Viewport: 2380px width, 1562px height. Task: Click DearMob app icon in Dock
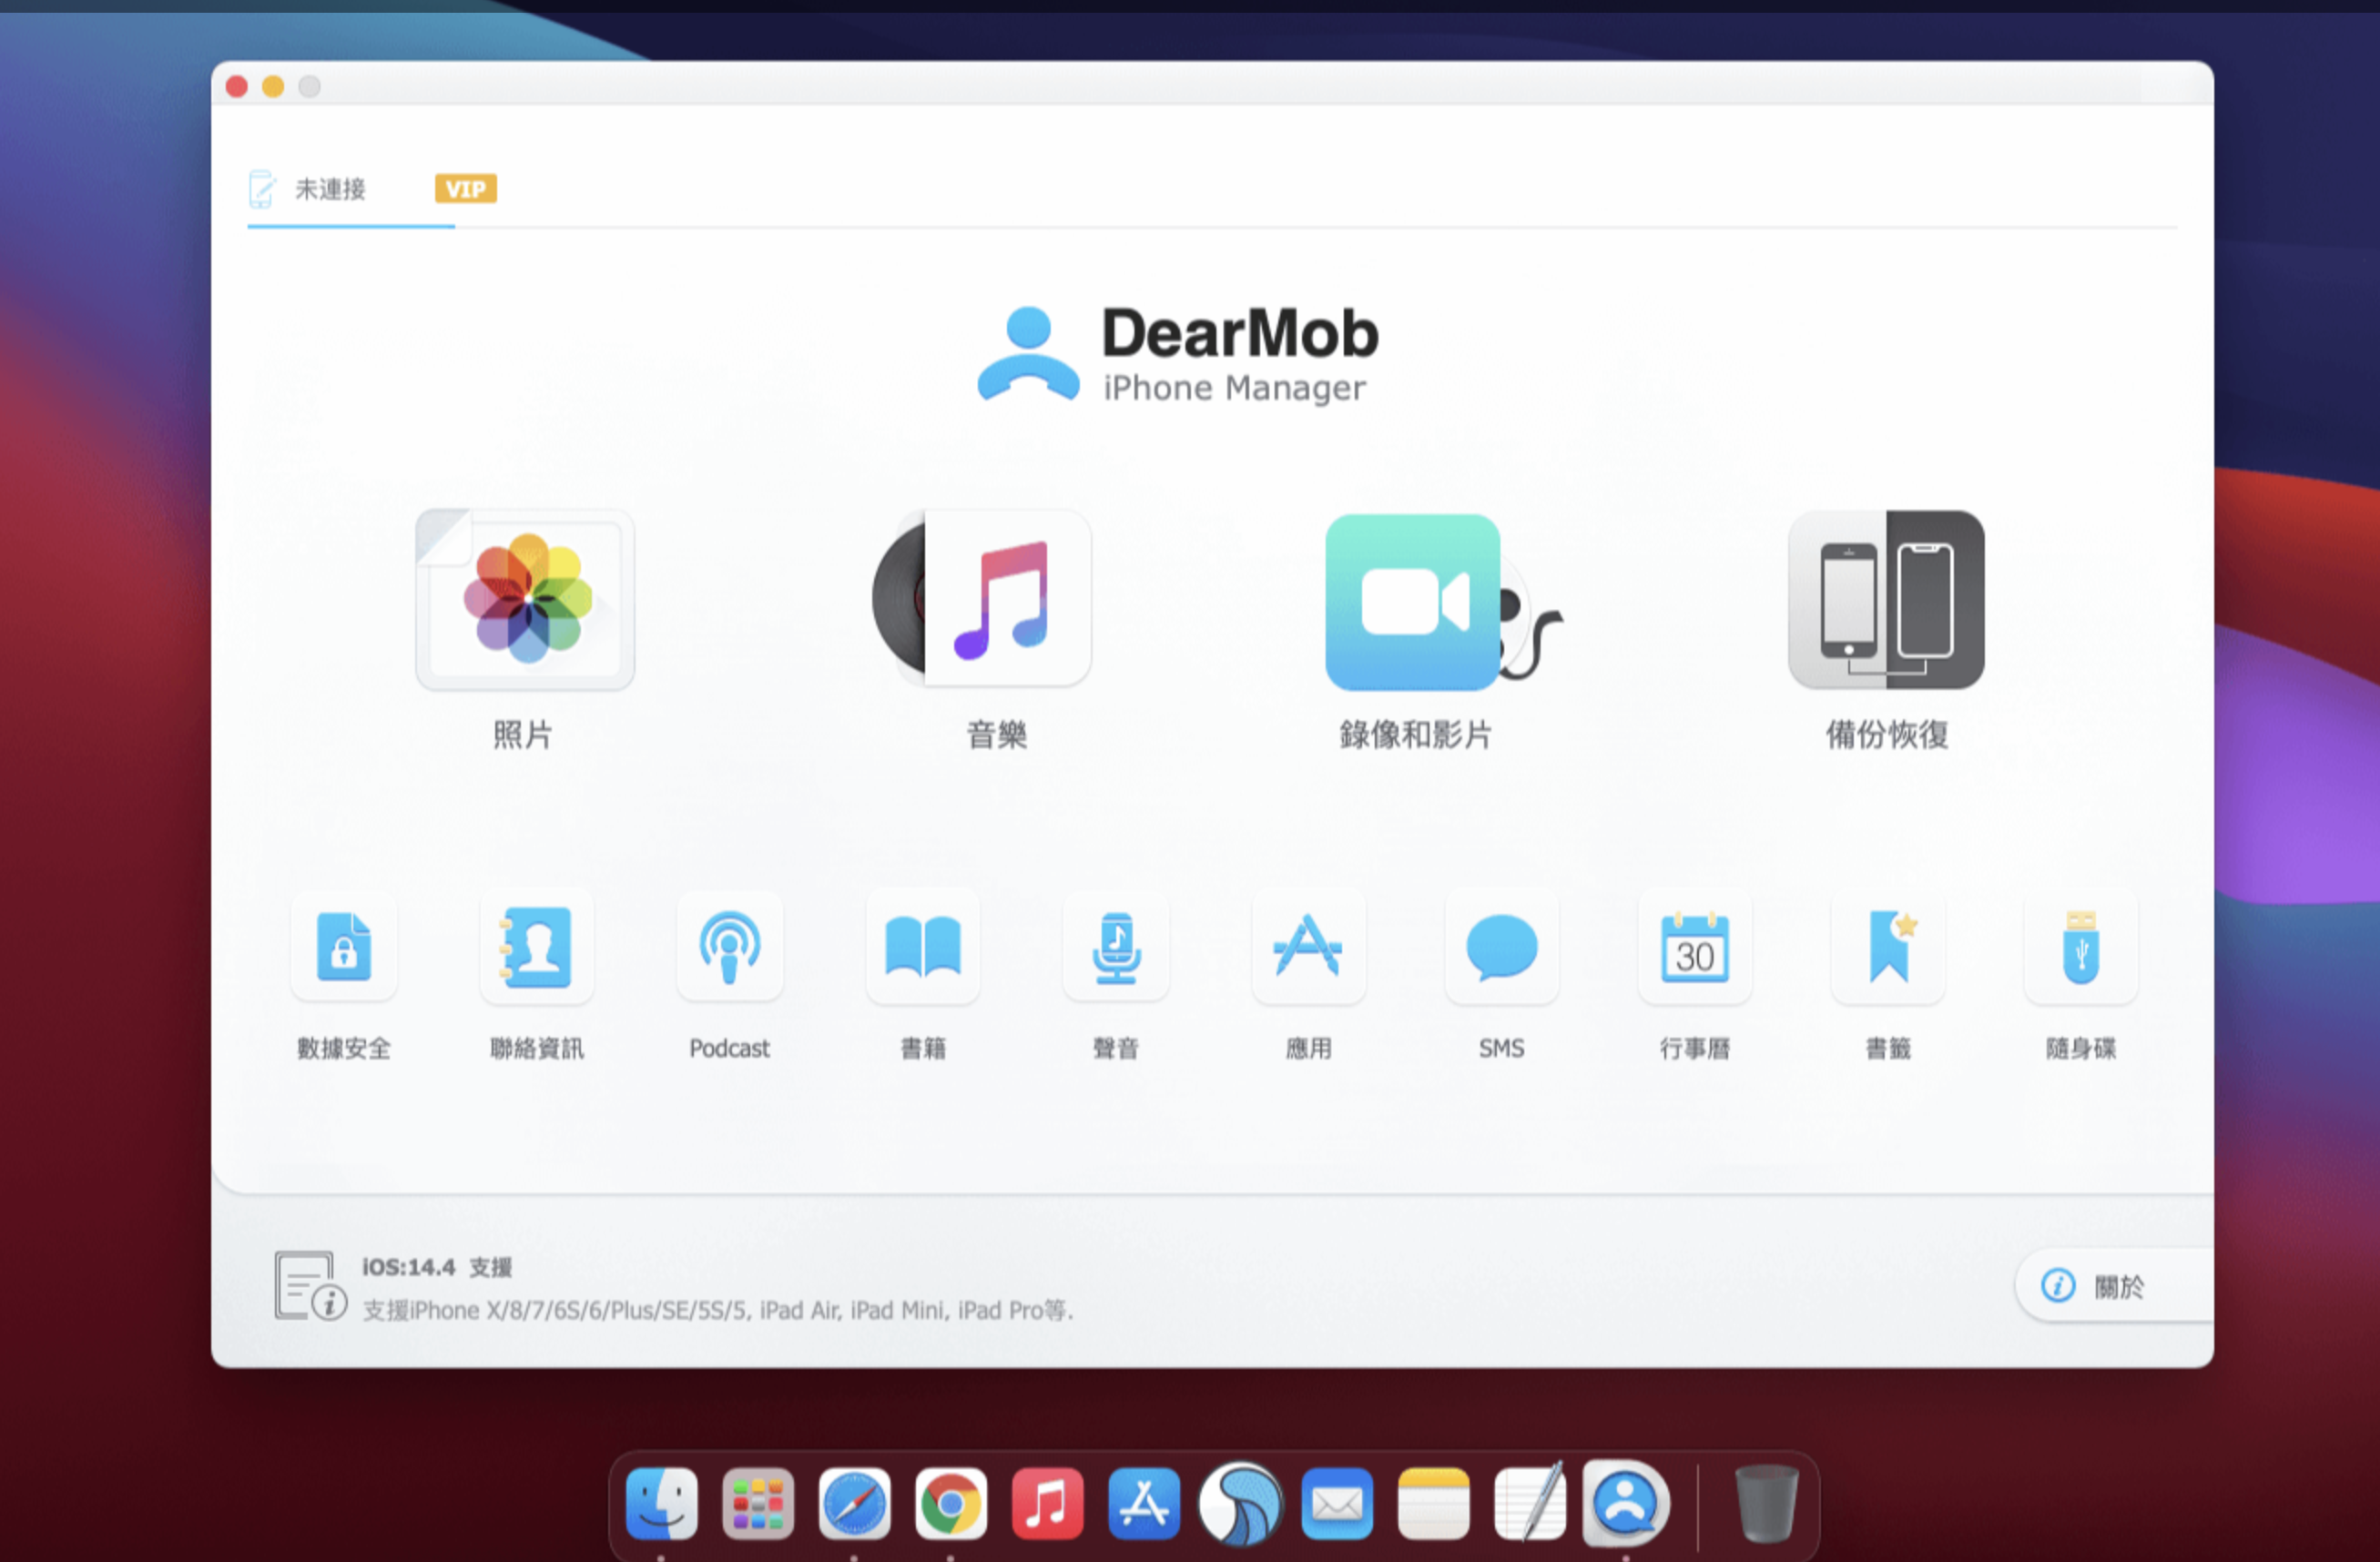point(1626,1503)
